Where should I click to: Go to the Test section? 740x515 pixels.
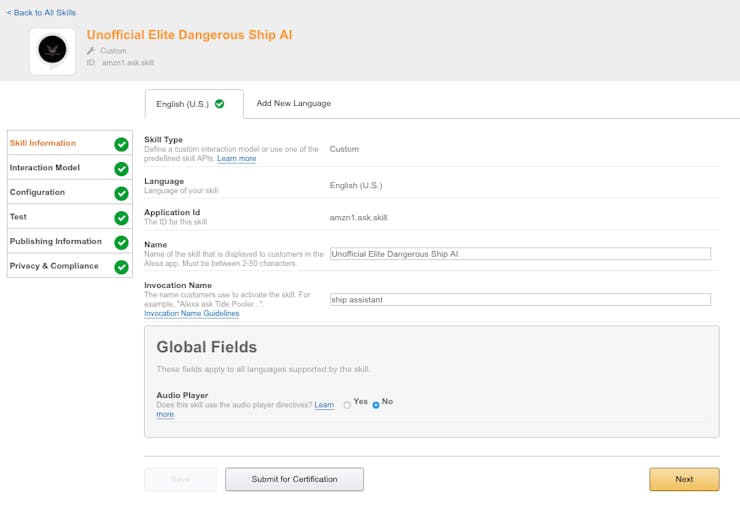[x=70, y=217]
